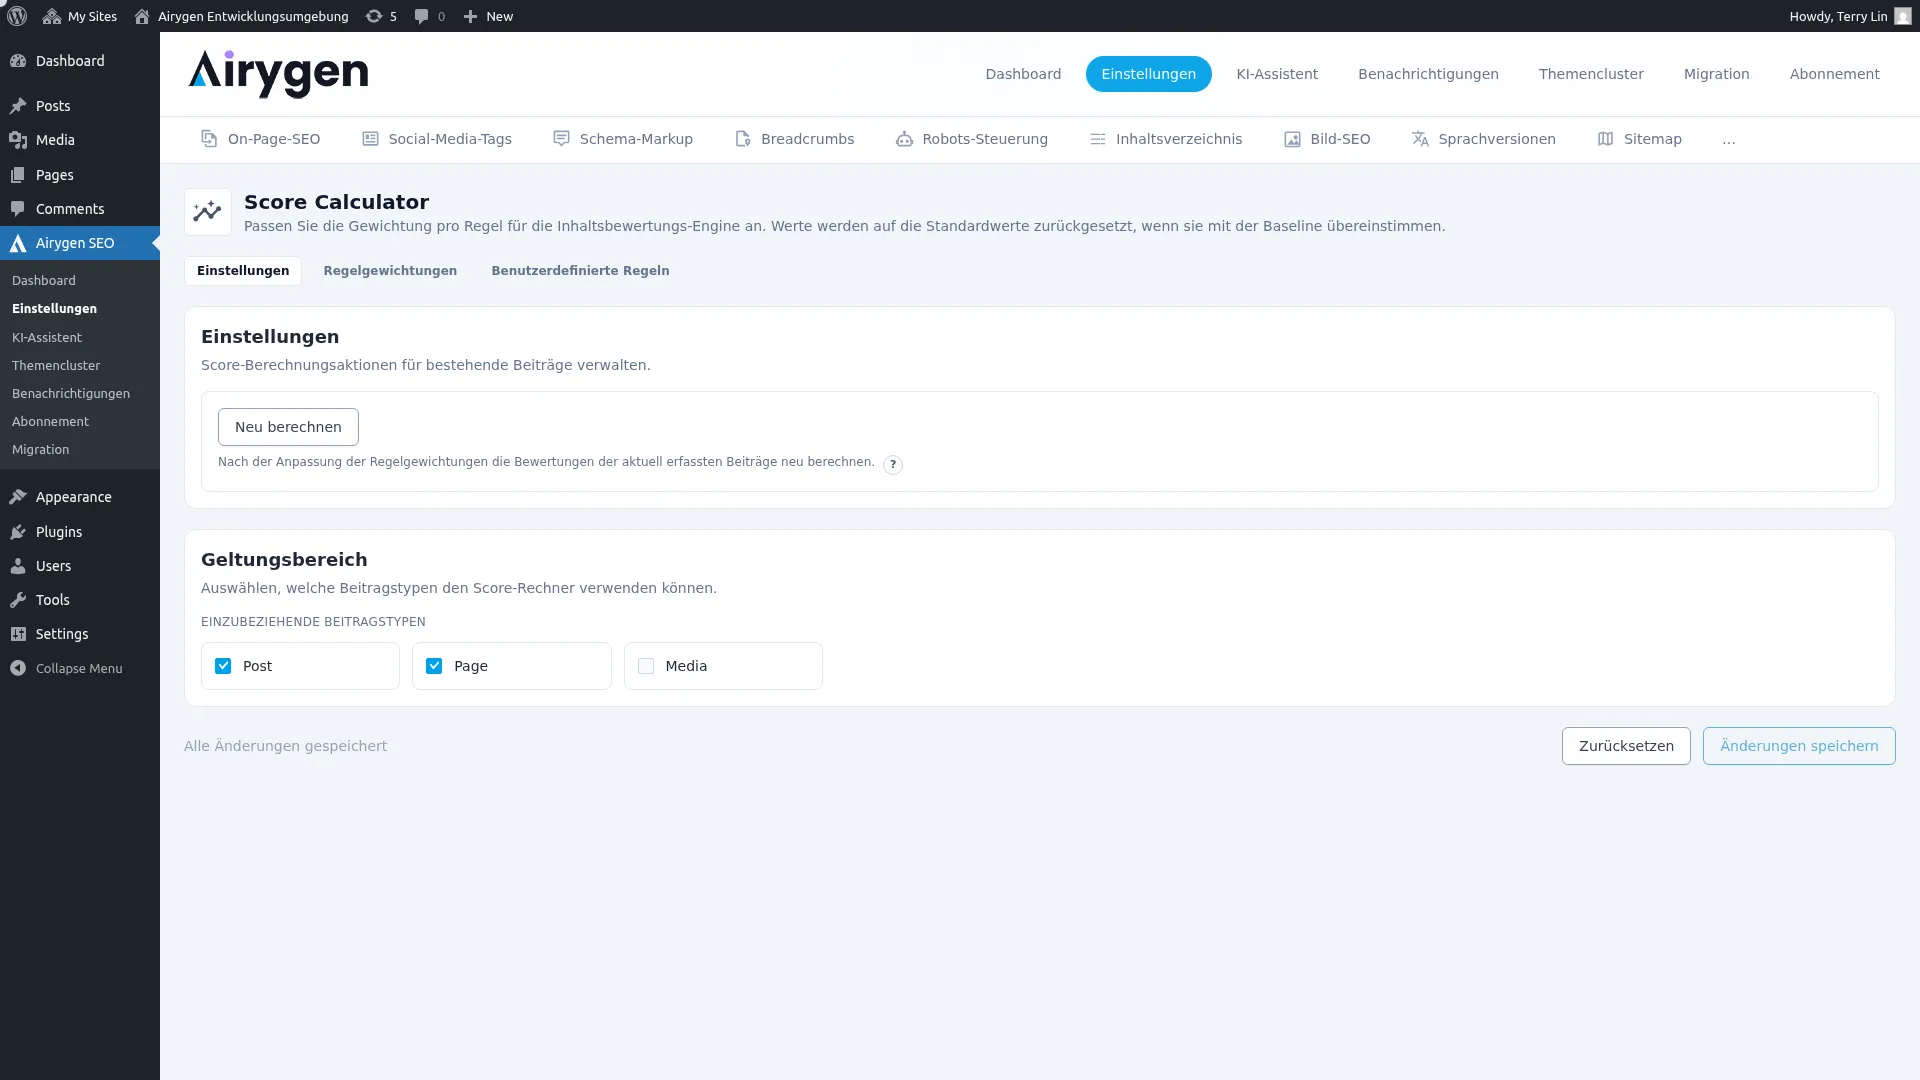
Task: Open Dashboard in Airygen SEO submenu
Action: click(44, 281)
